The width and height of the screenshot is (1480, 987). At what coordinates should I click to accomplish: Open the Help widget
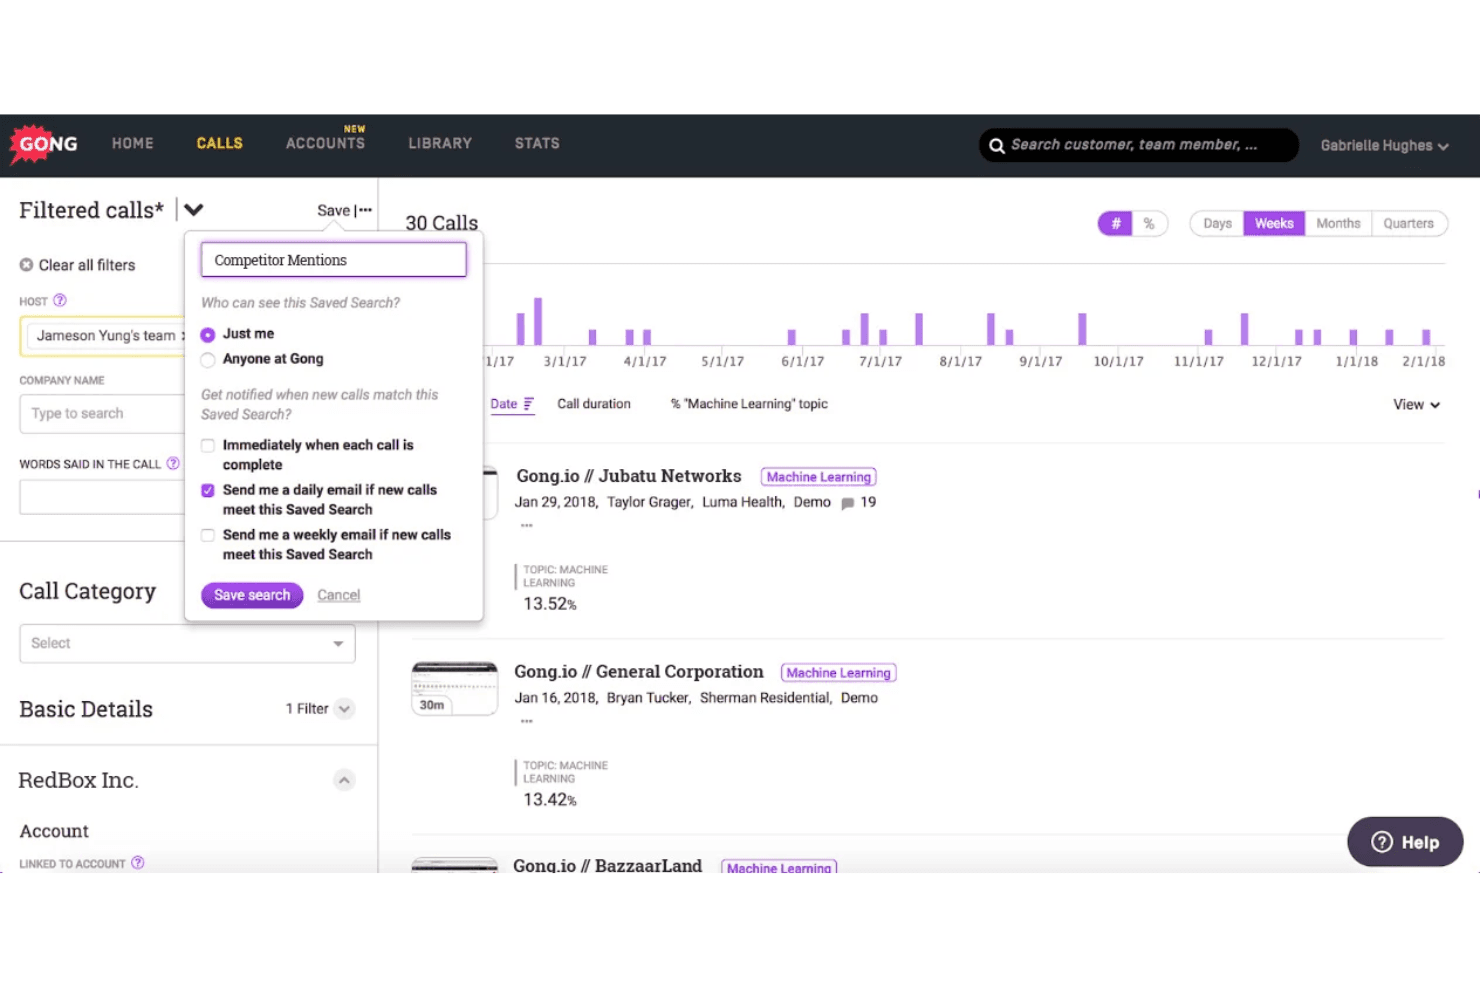pos(1405,842)
